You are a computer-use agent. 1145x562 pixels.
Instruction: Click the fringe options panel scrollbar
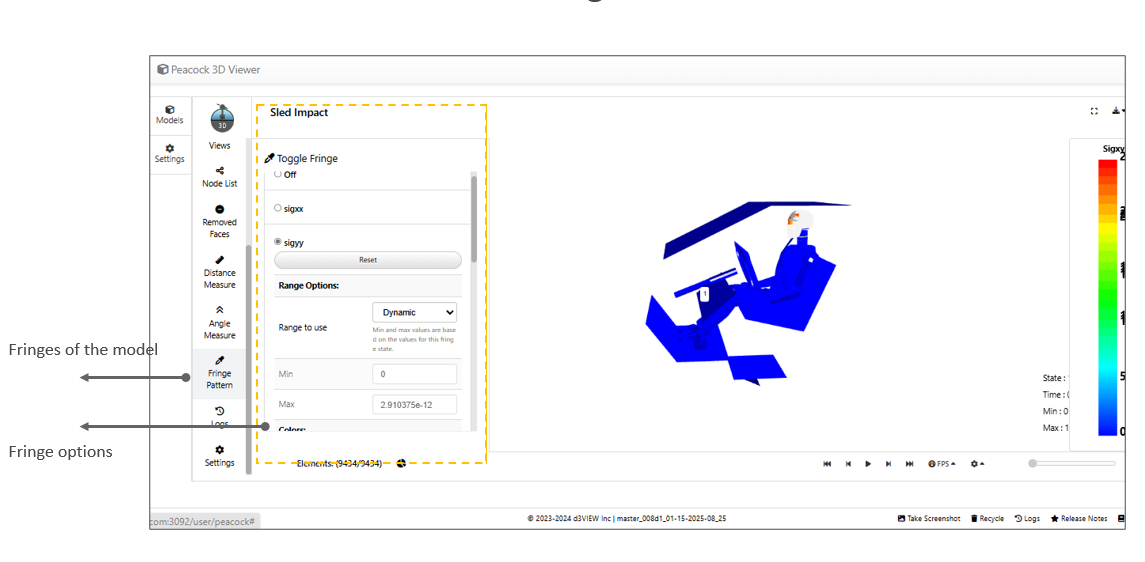coord(474,219)
